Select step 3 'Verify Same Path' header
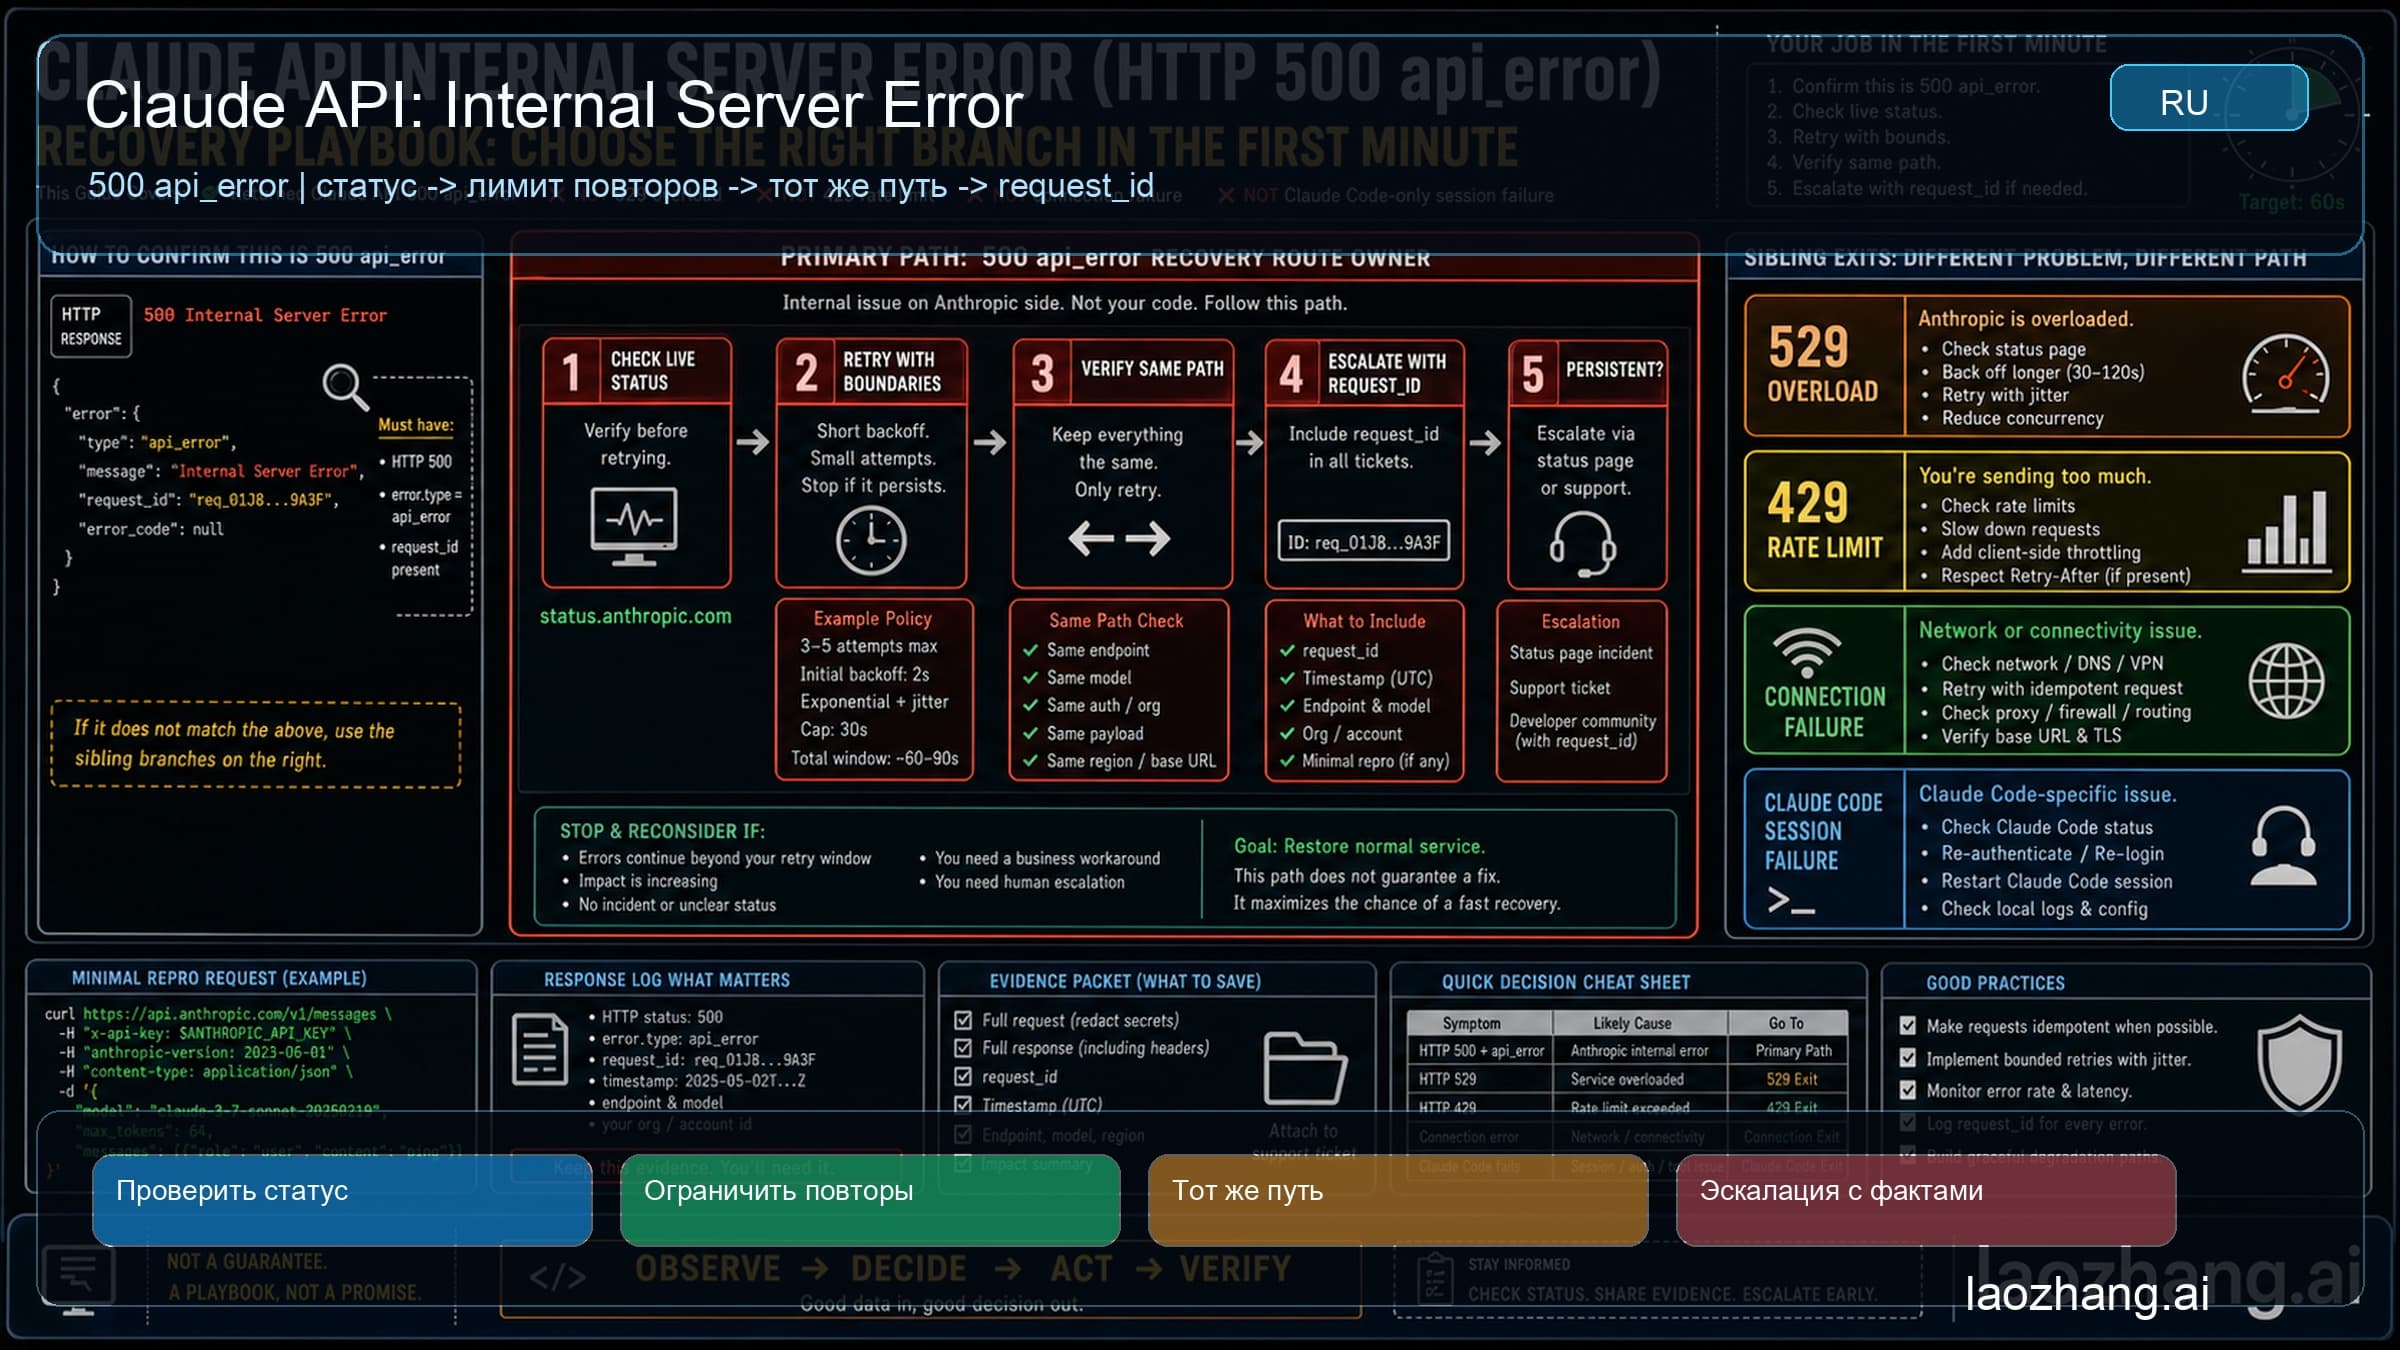The image size is (2400, 1350). pos(1122,372)
